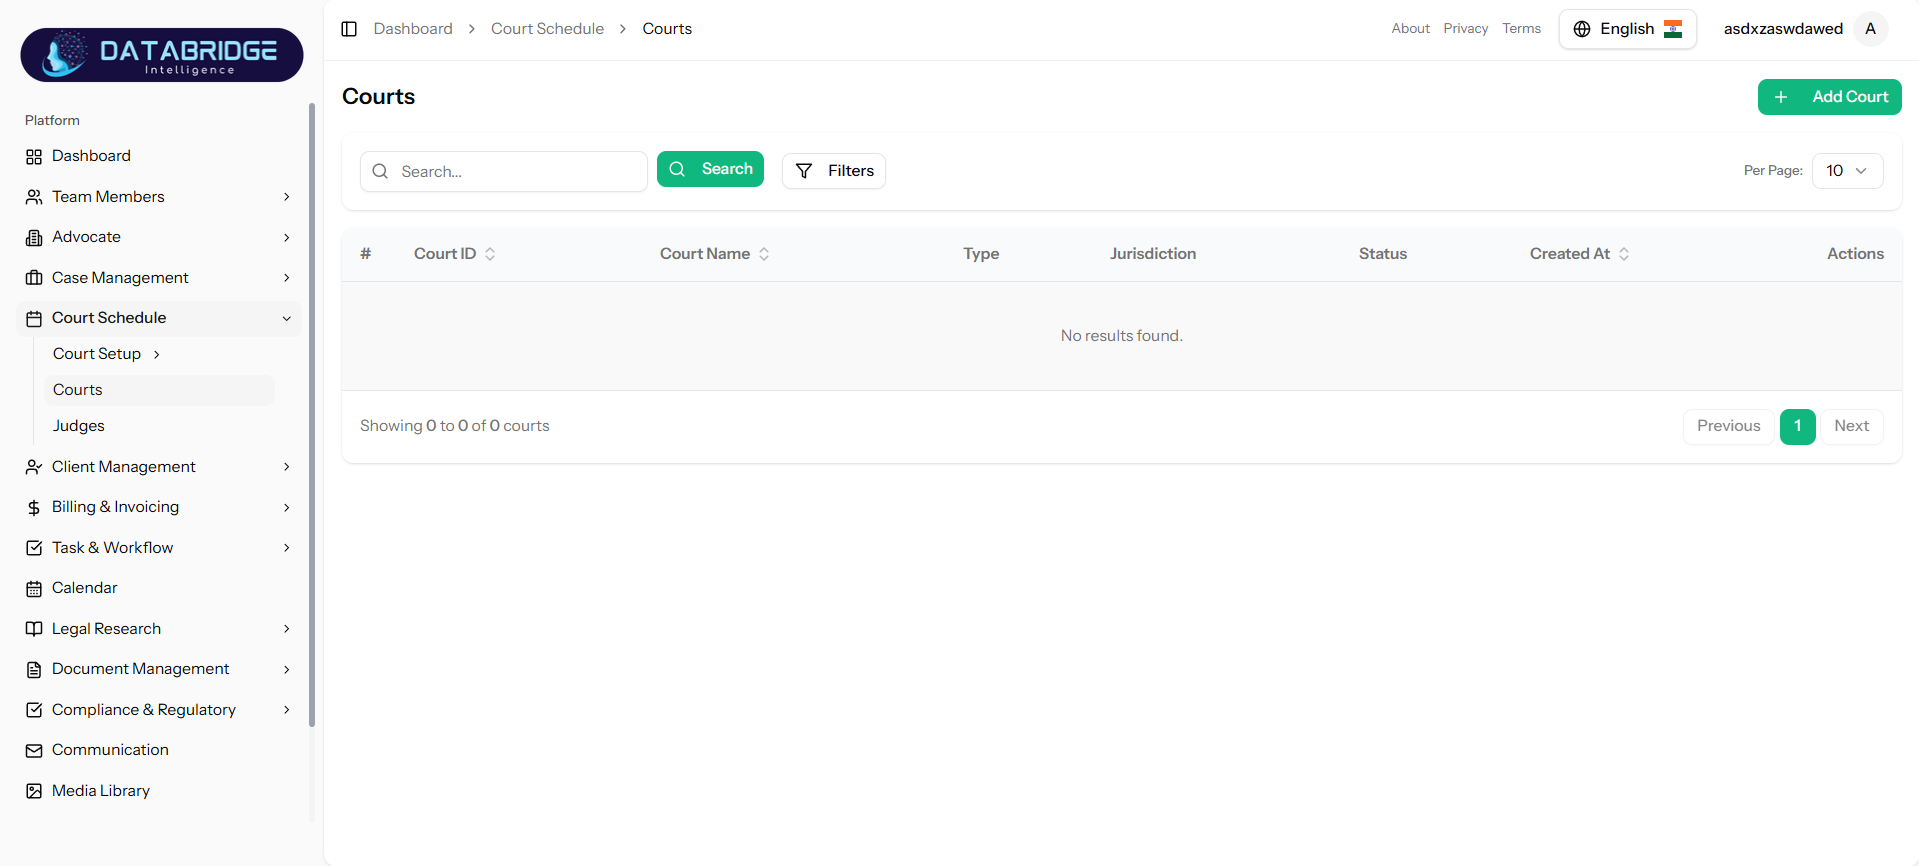
Task: Go to Court Schedule breadcrumb
Action: [x=547, y=29]
